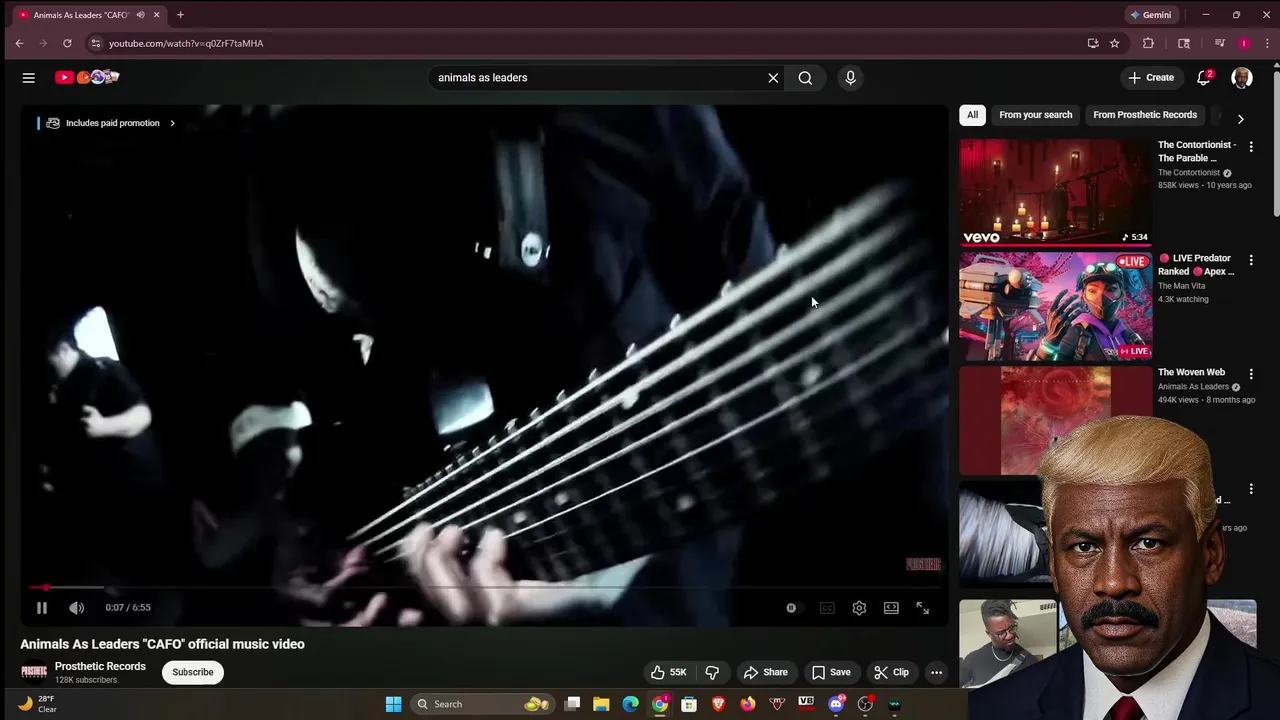The image size is (1280, 720).
Task: Open the Windows Start menu
Action: (393, 704)
